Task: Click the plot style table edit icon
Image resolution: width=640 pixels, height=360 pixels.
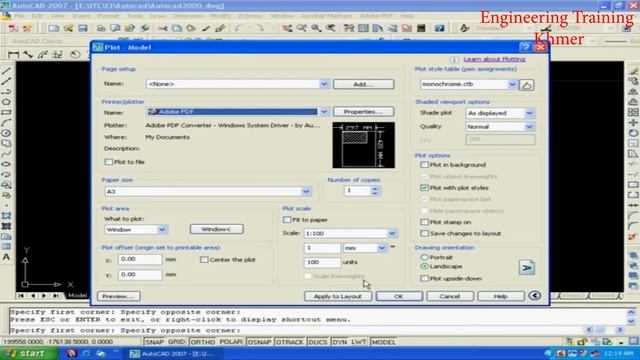Action: pos(527,85)
